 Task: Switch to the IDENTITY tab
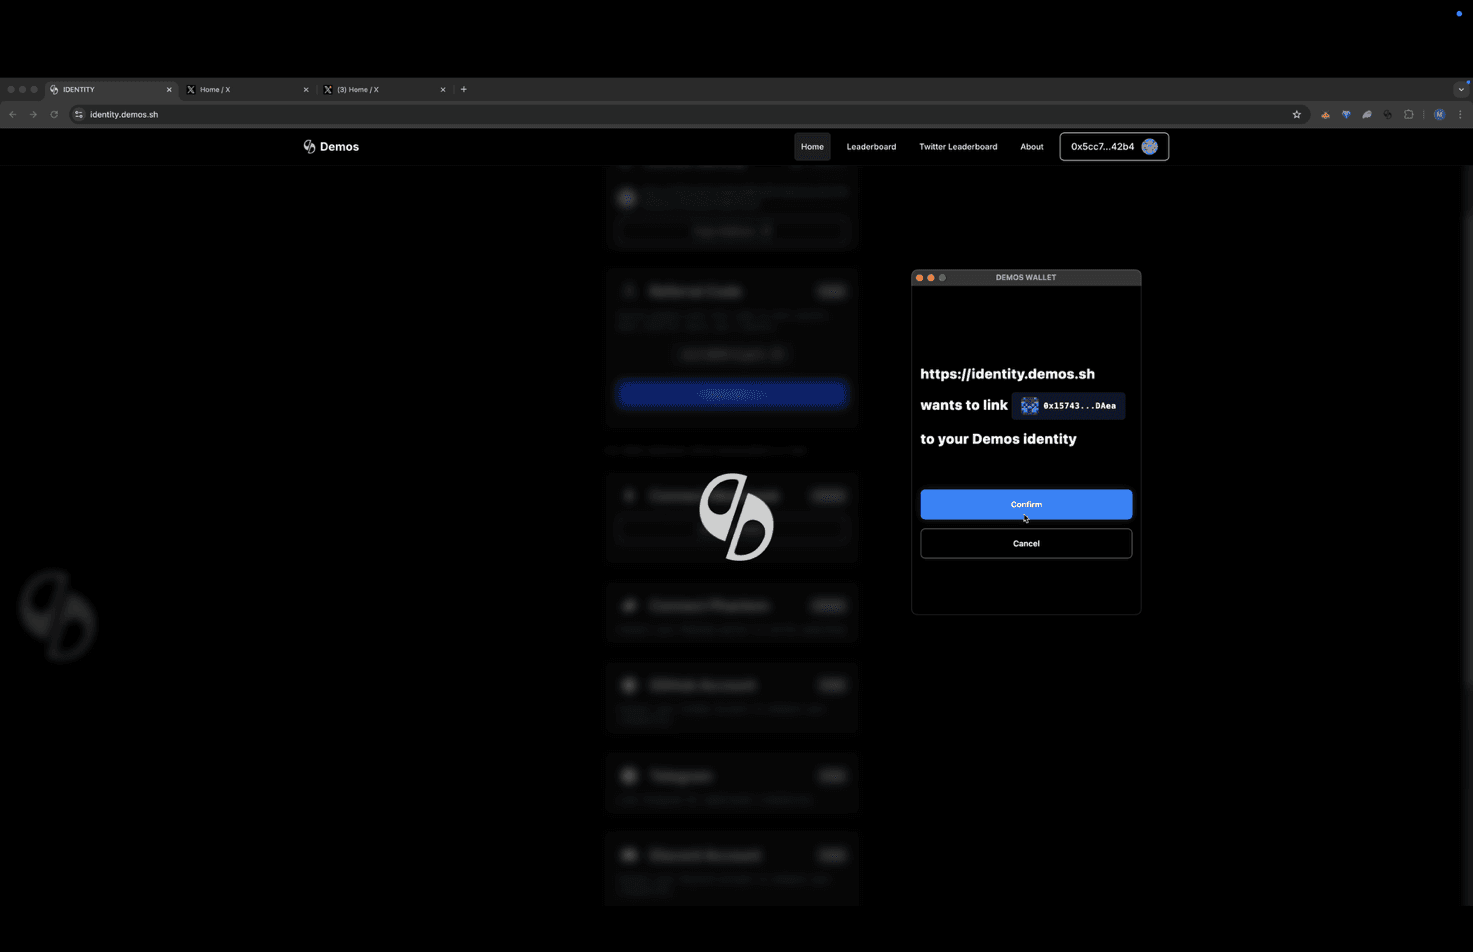(100, 89)
